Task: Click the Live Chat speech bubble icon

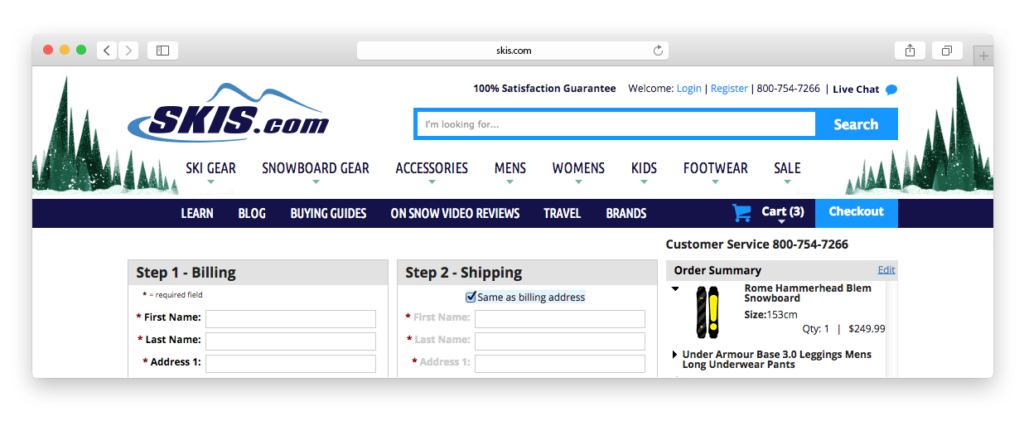Action: (x=891, y=90)
